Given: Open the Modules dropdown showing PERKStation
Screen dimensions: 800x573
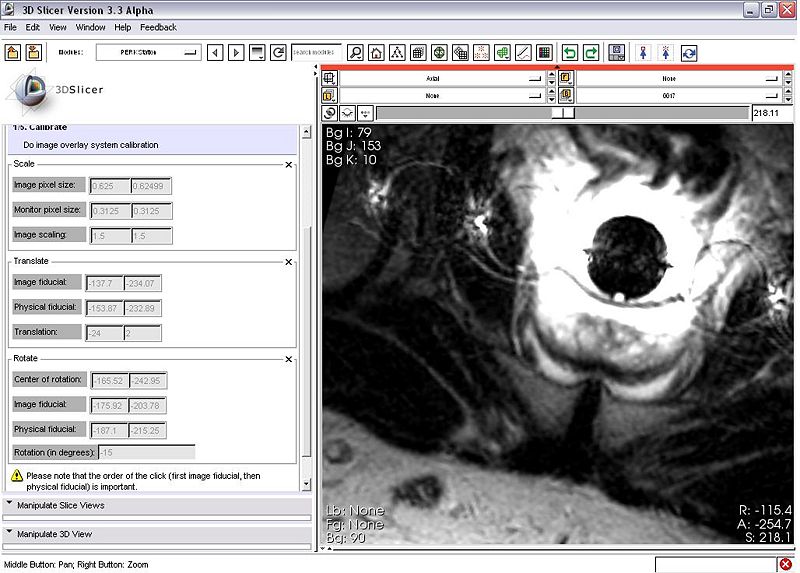Looking at the screenshot, I should click(149, 52).
